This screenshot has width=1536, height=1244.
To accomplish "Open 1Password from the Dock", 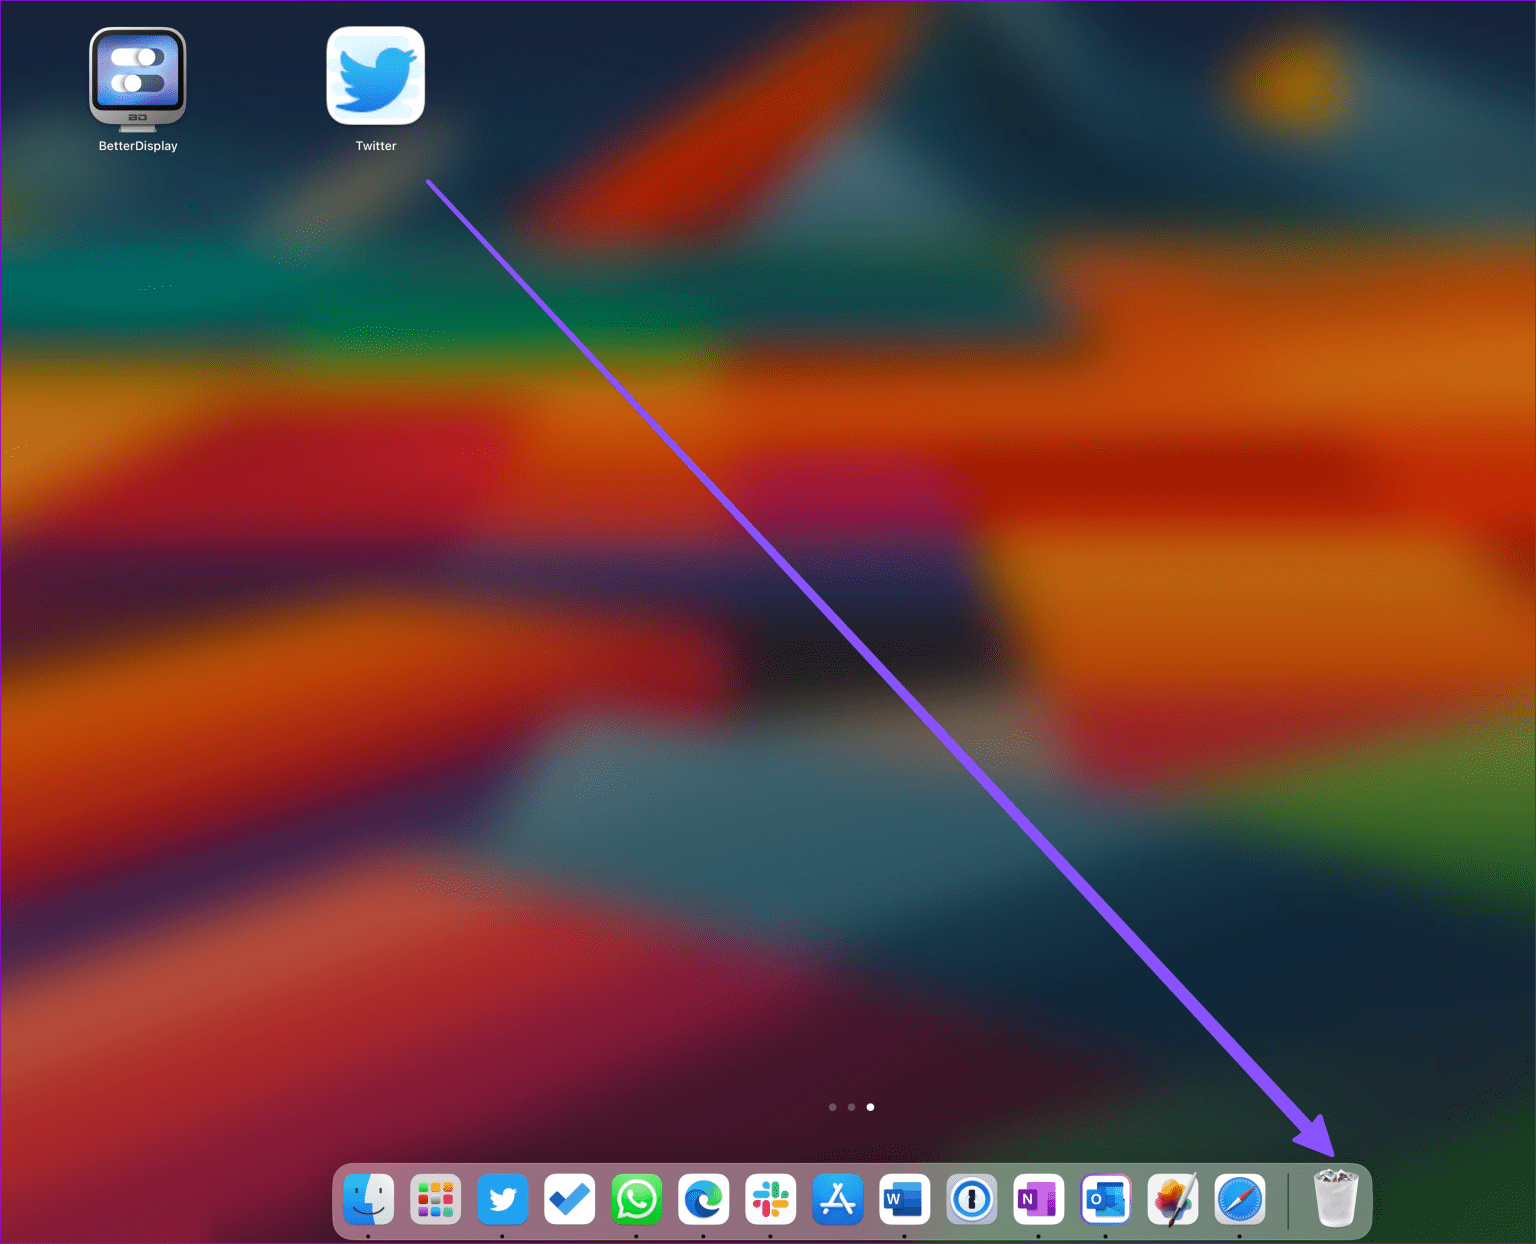I will pyautogui.click(x=971, y=1199).
